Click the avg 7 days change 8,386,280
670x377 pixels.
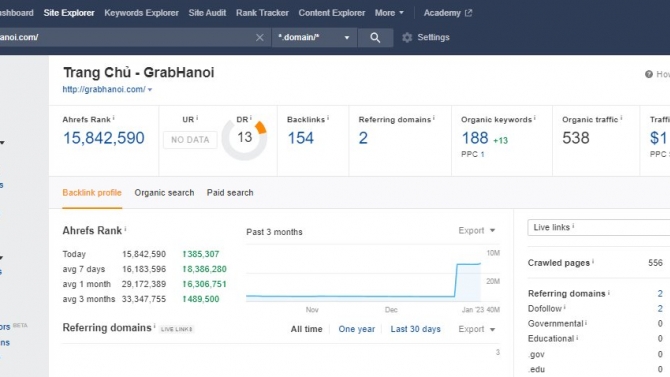tap(205, 269)
